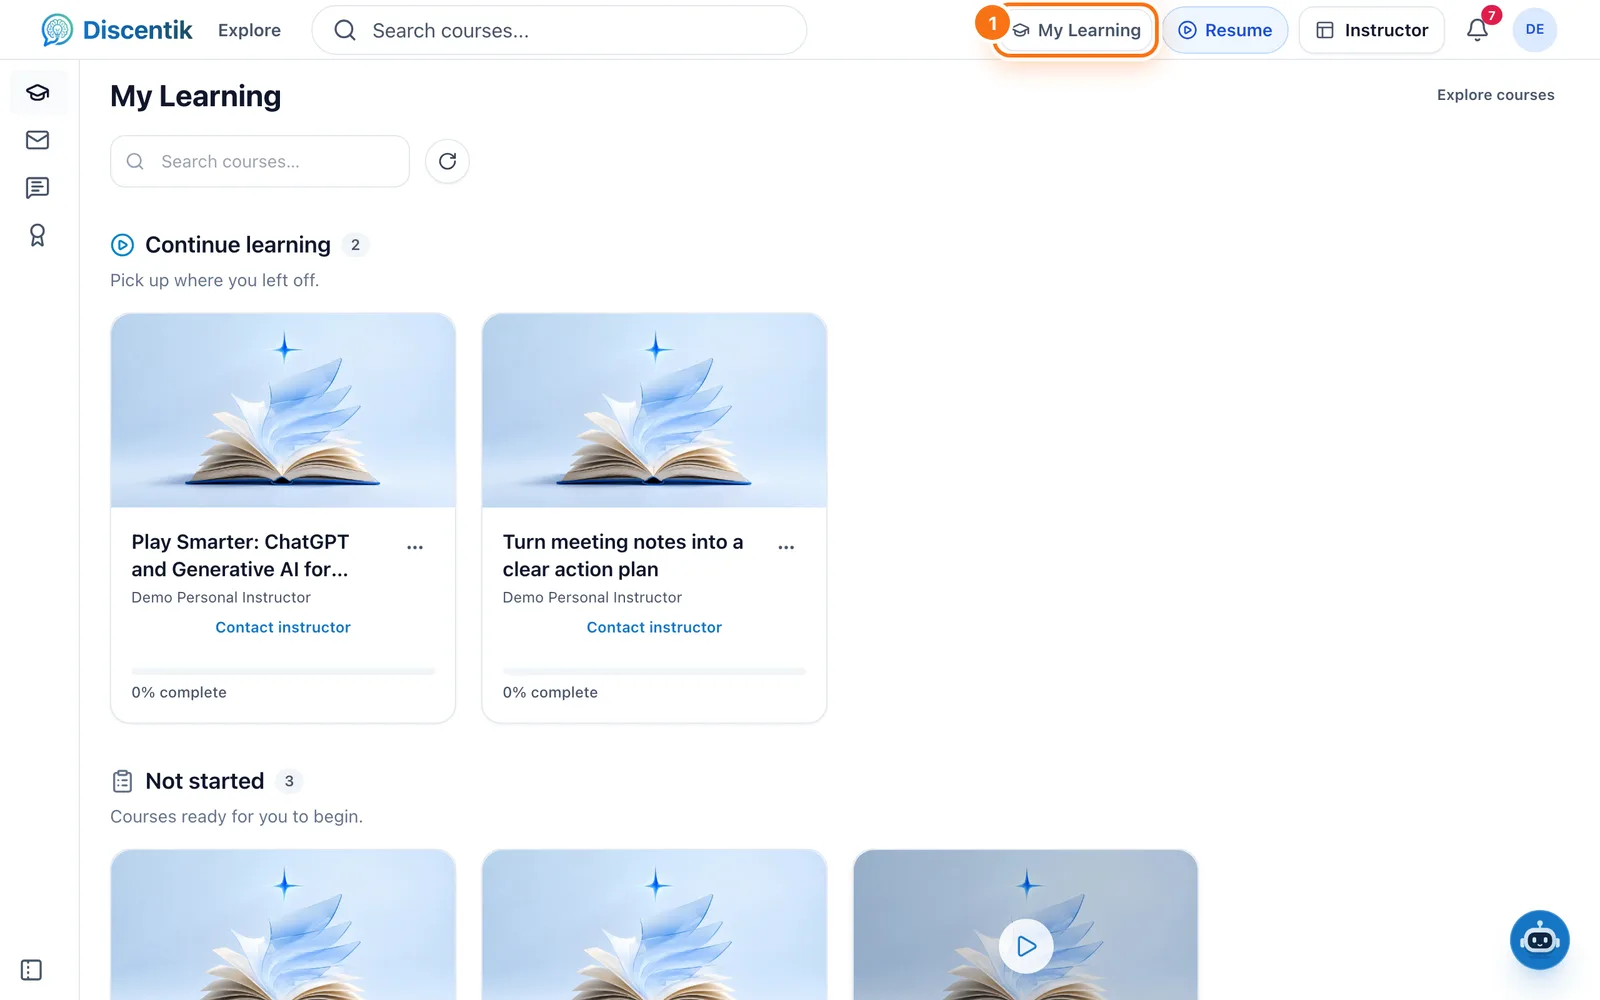Click the Not started clipboard icon
Image resolution: width=1600 pixels, height=1000 pixels.
pos(122,781)
